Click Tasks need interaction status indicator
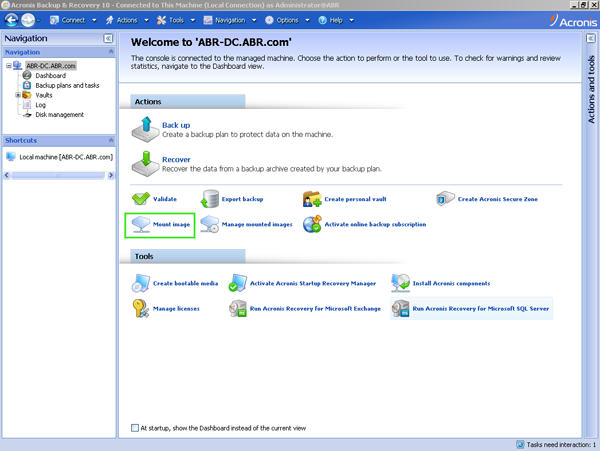 click(x=556, y=444)
